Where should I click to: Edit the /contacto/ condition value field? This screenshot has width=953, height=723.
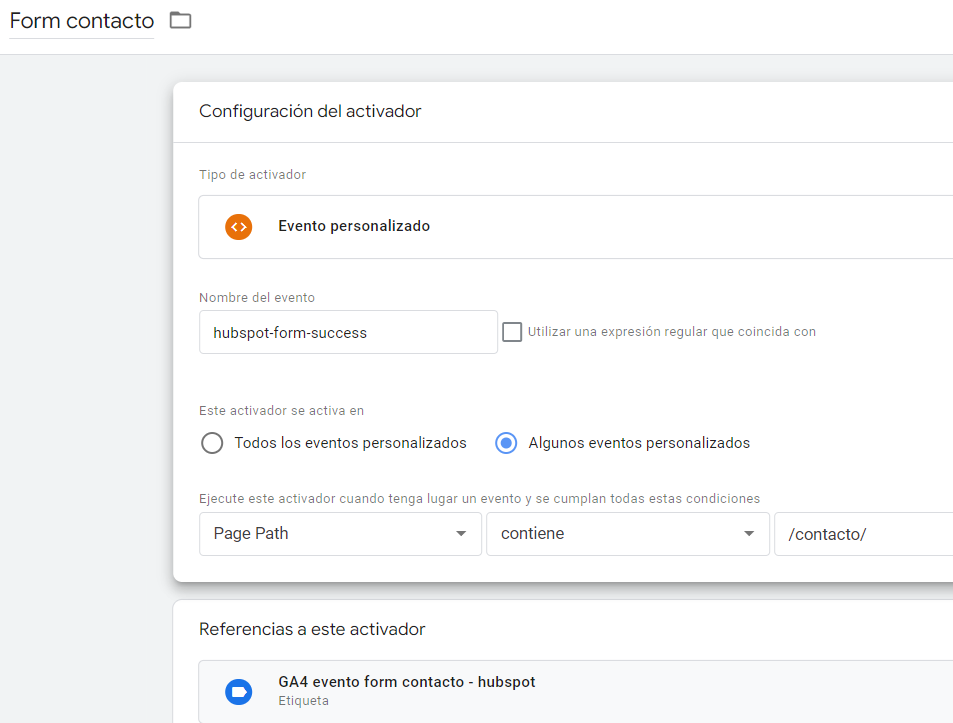click(x=860, y=534)
